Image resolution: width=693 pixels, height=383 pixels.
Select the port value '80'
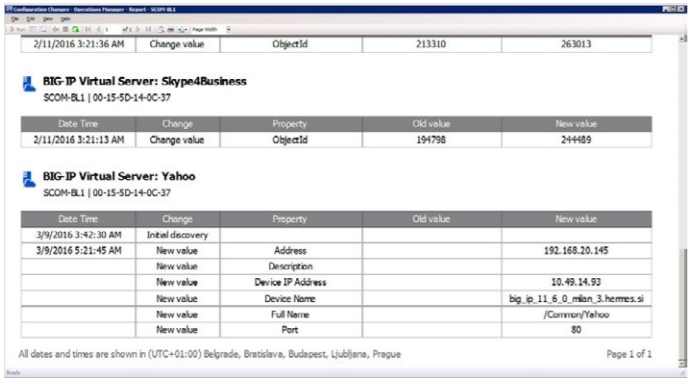[576, 330]
